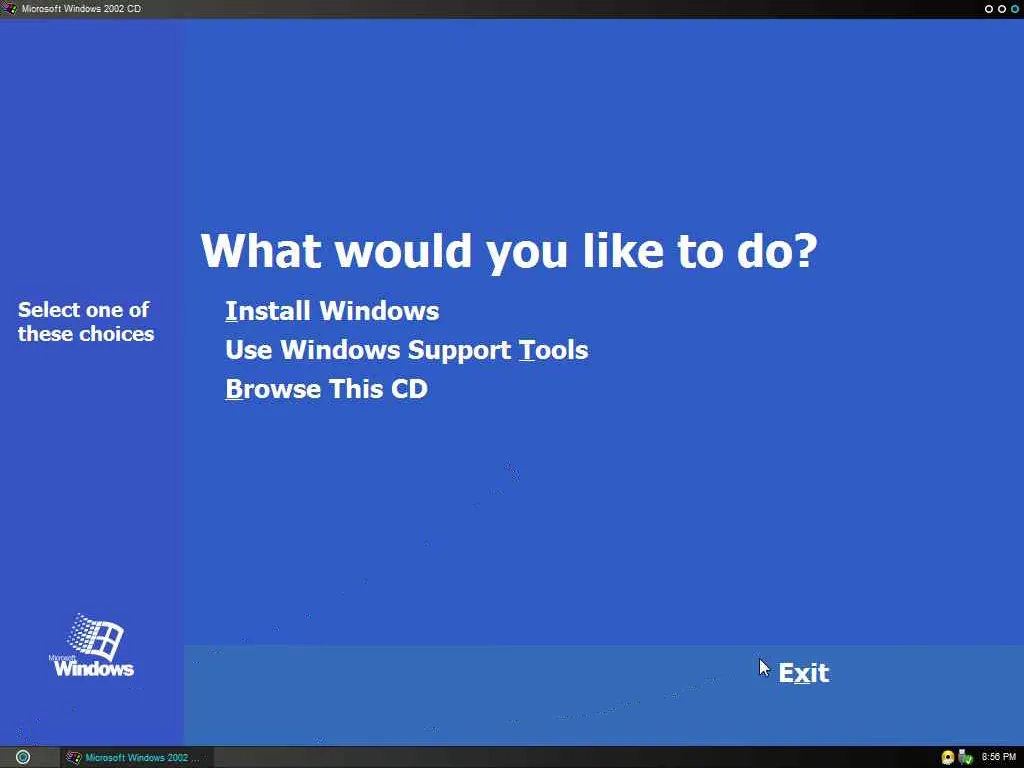Click the 8:56 PM clock

point(999,757)
